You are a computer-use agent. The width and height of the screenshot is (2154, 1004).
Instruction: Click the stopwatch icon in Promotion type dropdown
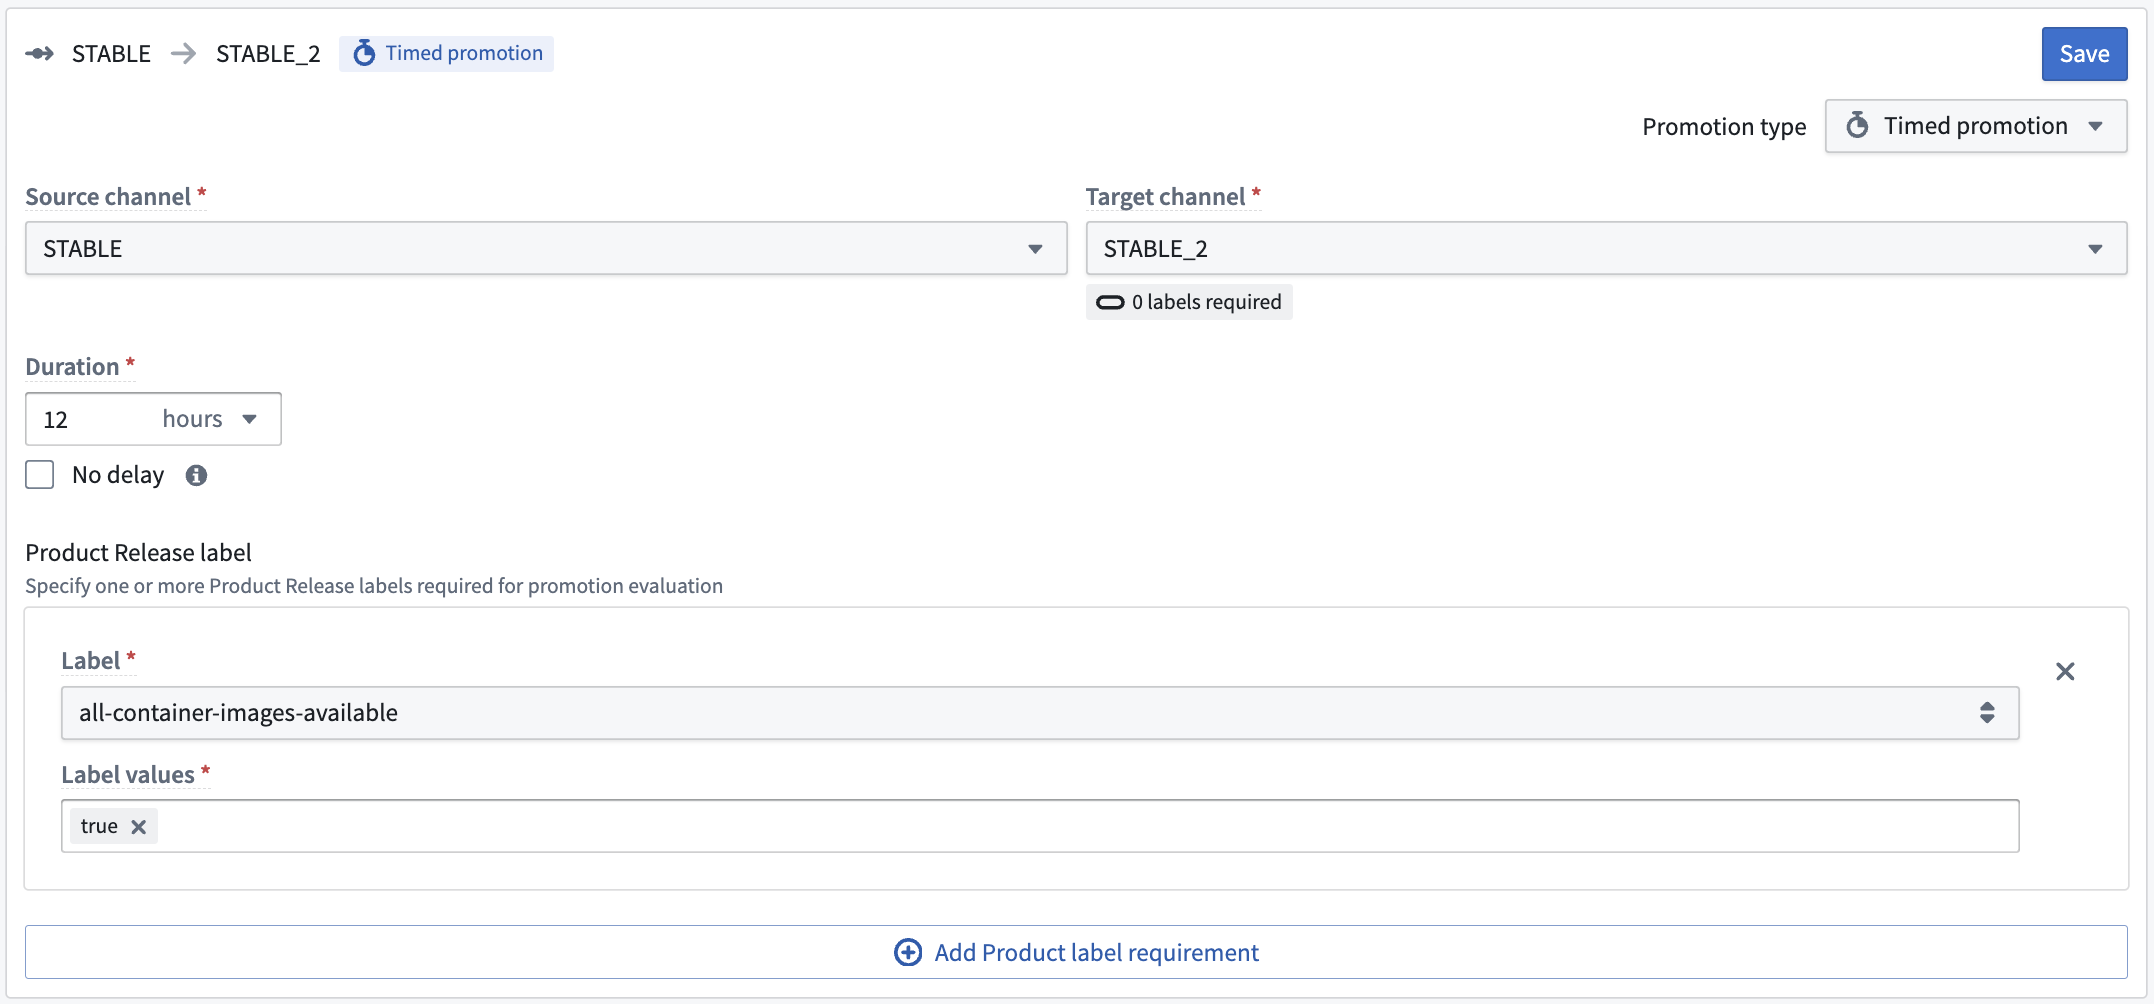tap(1857, 126)
